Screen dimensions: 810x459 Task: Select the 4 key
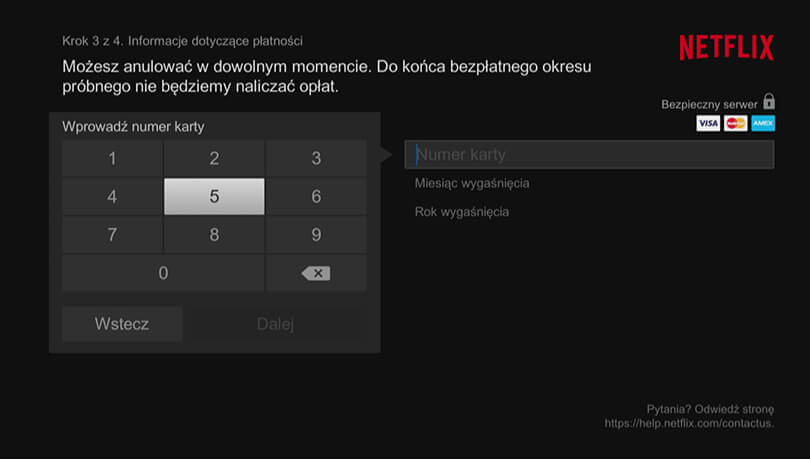(x=112, y=197)
